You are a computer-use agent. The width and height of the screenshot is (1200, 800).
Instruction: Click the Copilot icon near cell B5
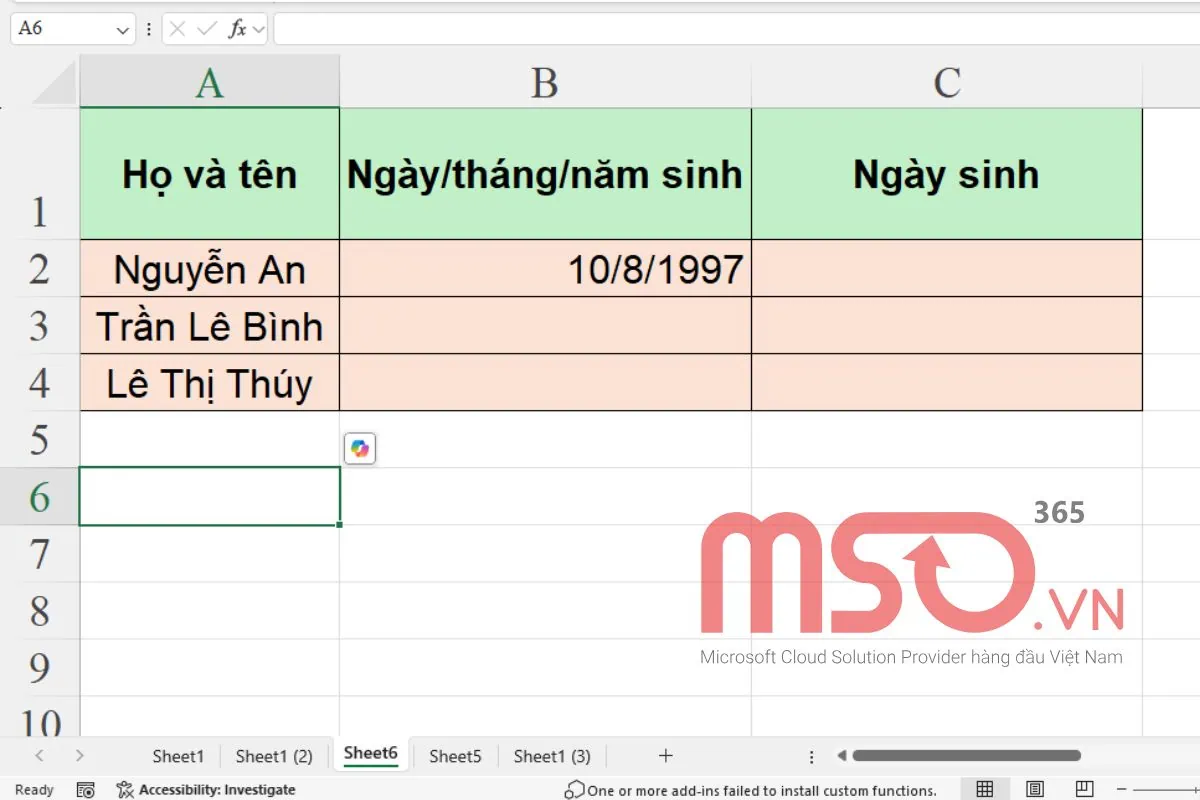click(360, 448)
